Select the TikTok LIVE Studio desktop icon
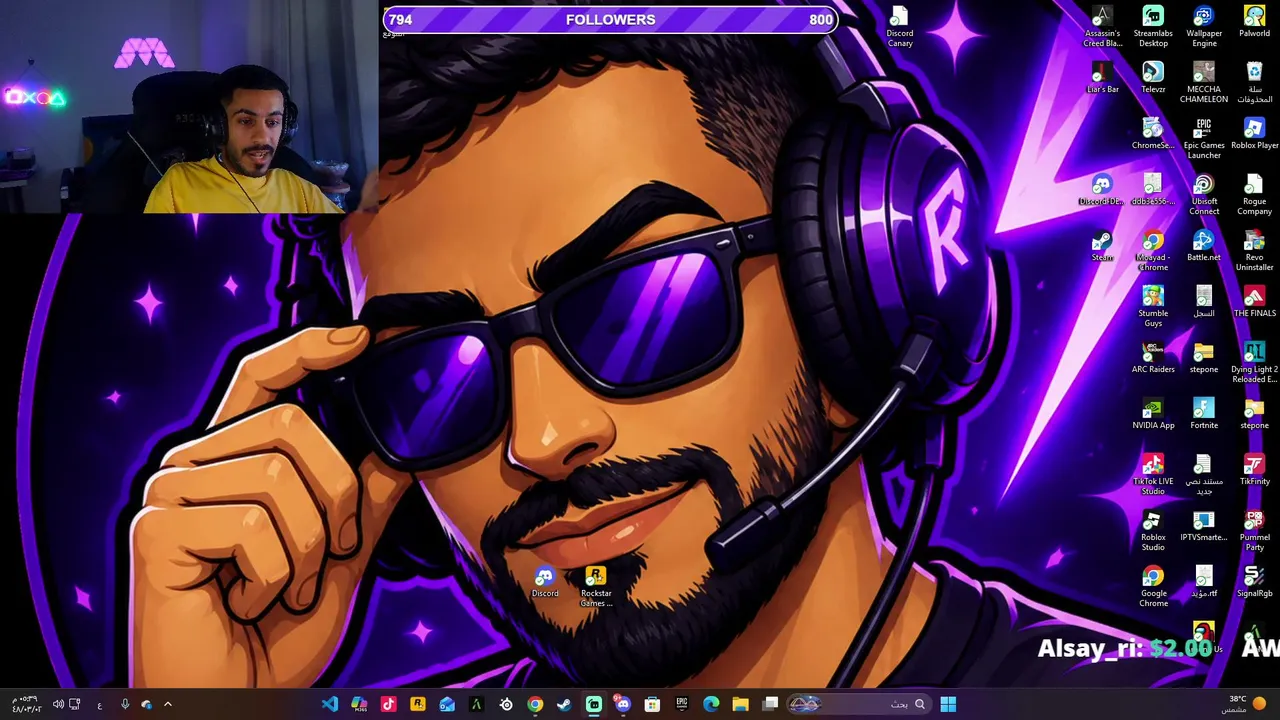 [x=1153, y=475]
